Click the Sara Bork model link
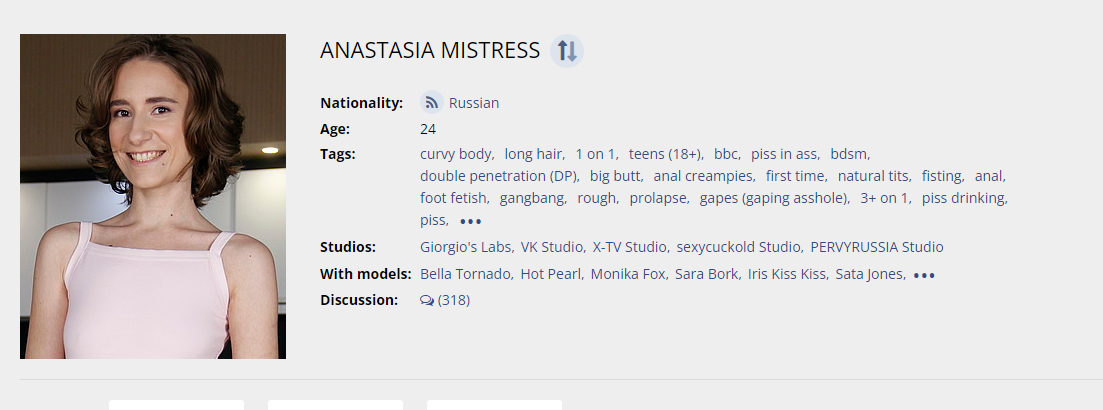The height and width of the screenshot is (410, 1103). click(706, 274)
